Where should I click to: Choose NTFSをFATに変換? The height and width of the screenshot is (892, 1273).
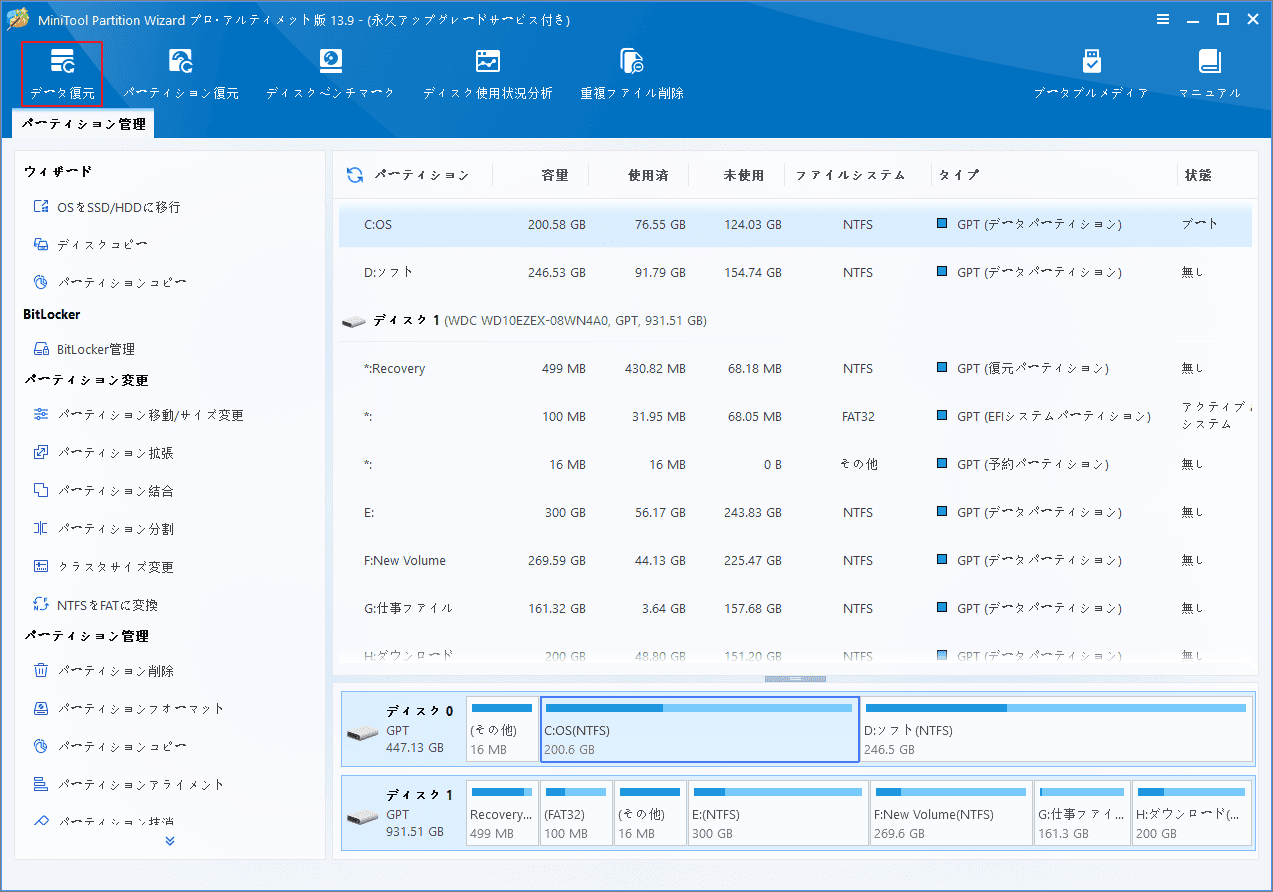[95, 605]
